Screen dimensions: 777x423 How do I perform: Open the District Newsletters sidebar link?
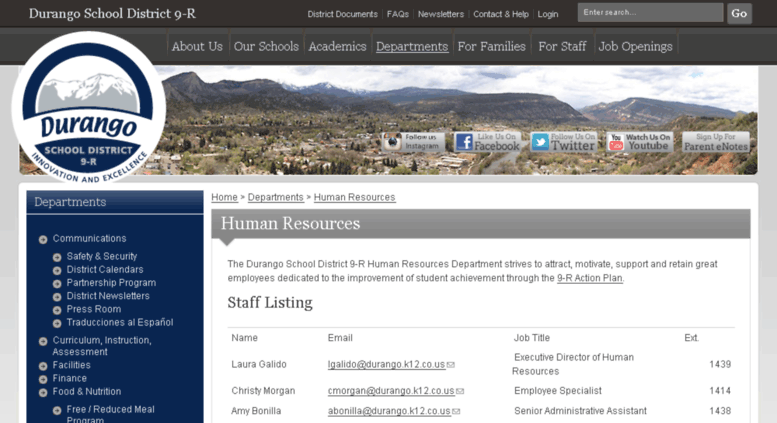108,296
